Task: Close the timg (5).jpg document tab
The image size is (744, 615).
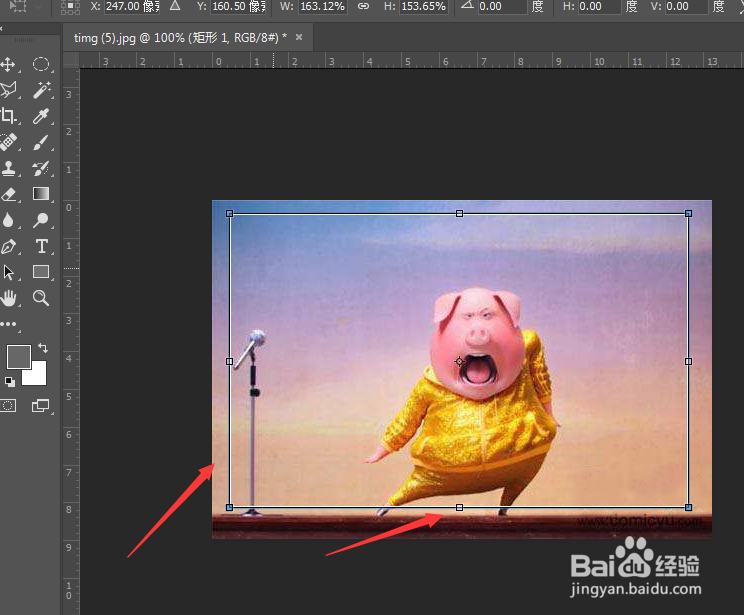Action: (299, 37)
